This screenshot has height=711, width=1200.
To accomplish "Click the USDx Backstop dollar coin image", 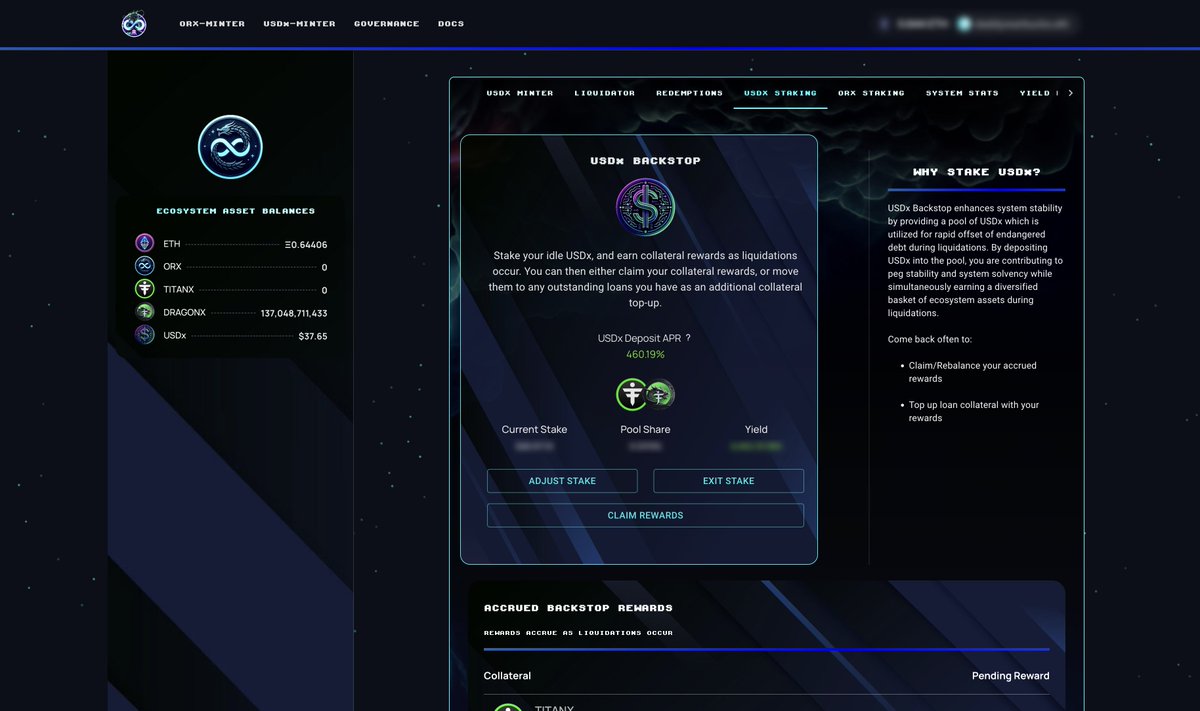I will click(x=645, y=208).
